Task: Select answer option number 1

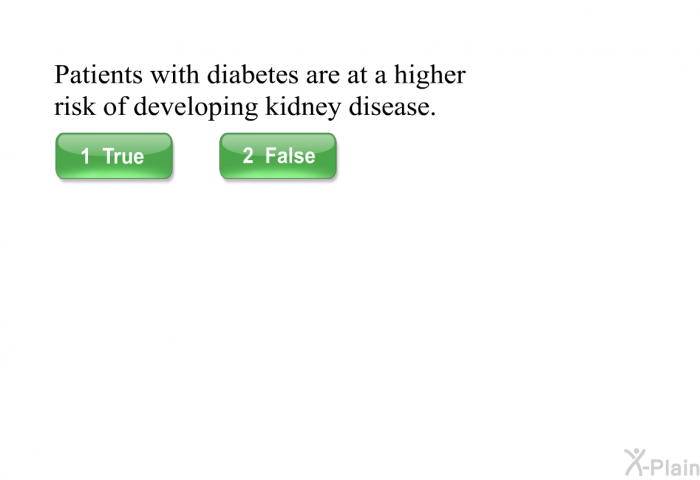Action: pyautogui.click(x=114, y=156)
